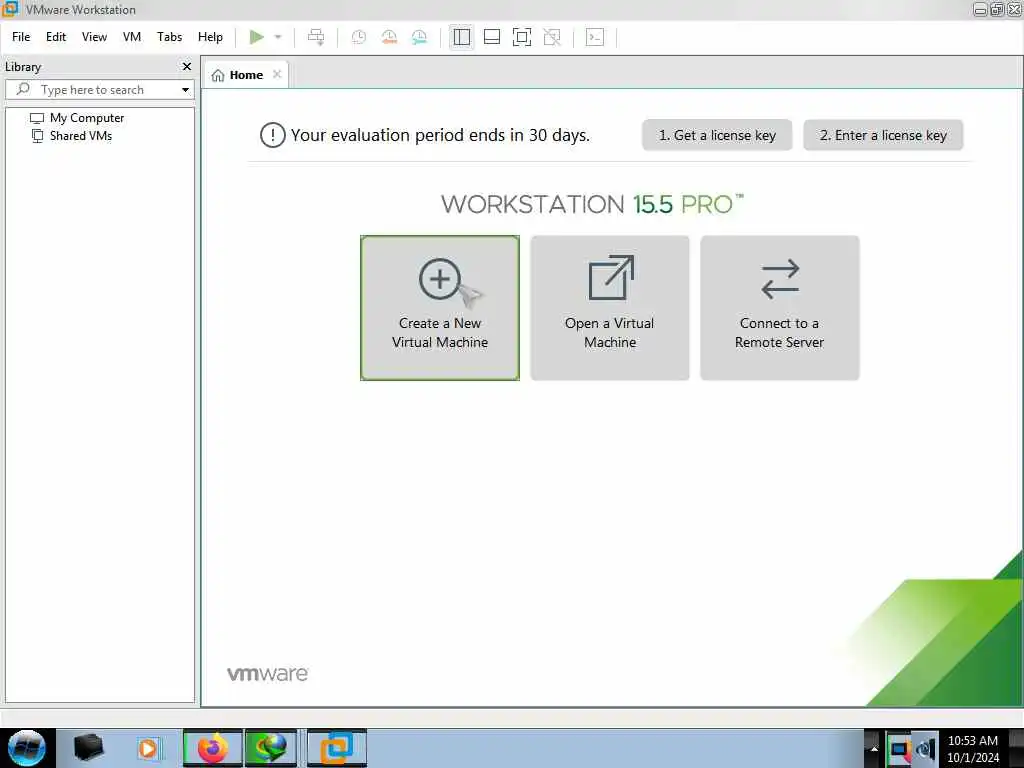Click the evaluation warning exclamation icon
Screen dimensions: 1024x768
[x=272, y=135]
